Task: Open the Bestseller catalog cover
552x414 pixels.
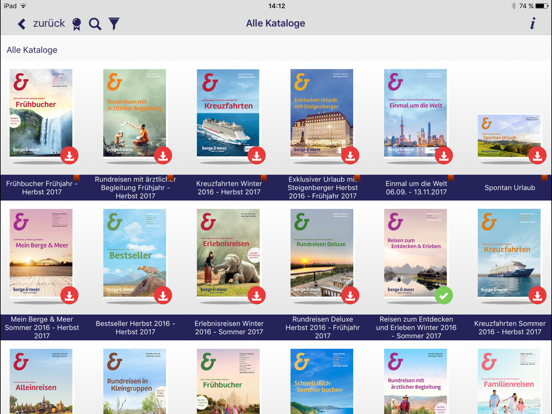Action: (x=134, y=253)
